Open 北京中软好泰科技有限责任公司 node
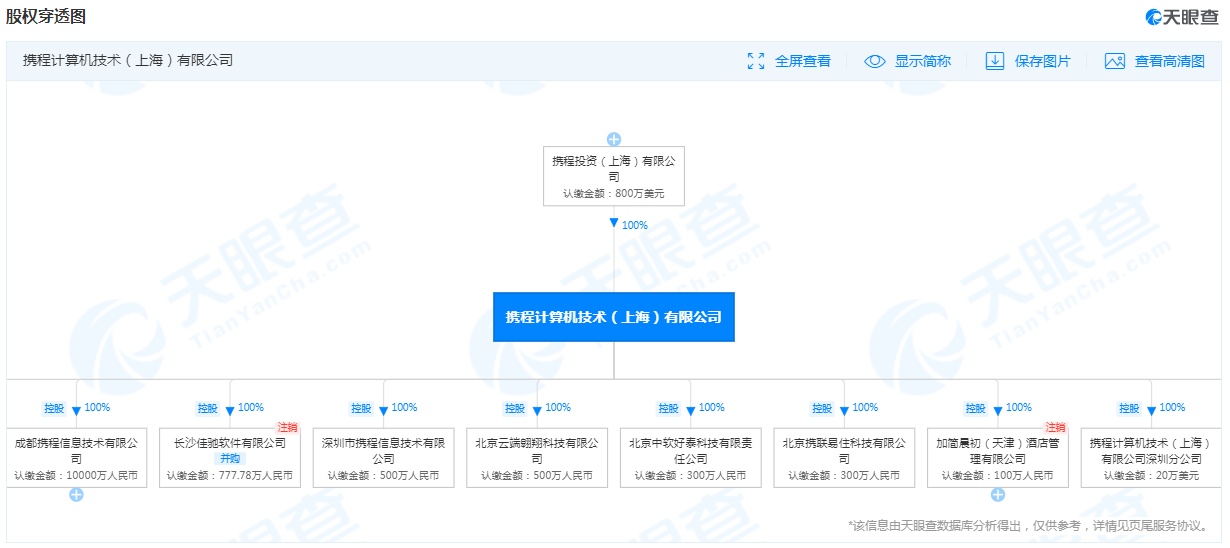 coord(691,459)
